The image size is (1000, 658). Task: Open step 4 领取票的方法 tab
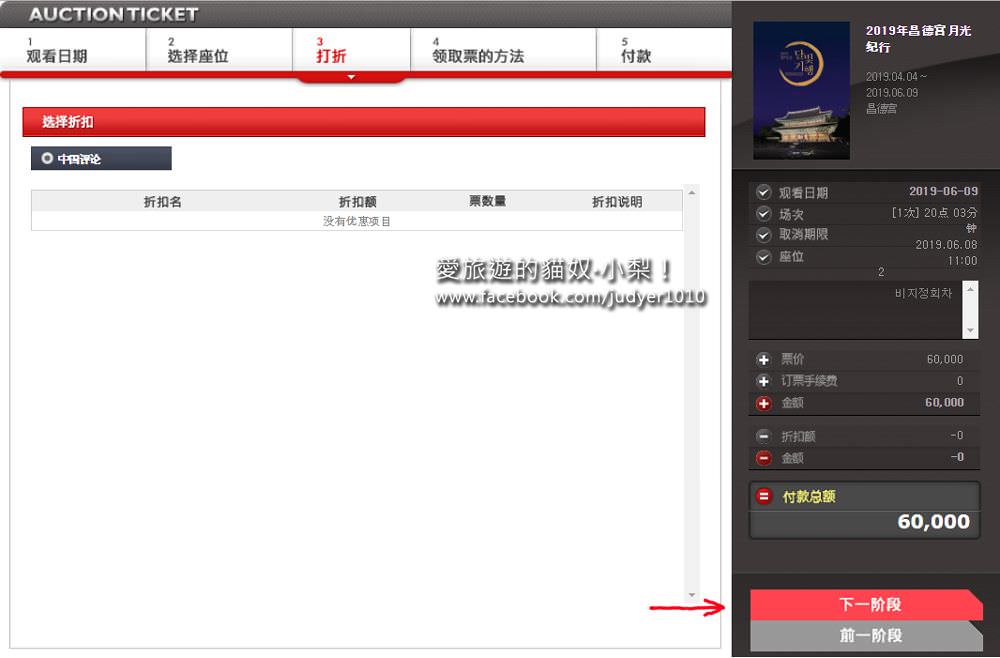[478, 51]
